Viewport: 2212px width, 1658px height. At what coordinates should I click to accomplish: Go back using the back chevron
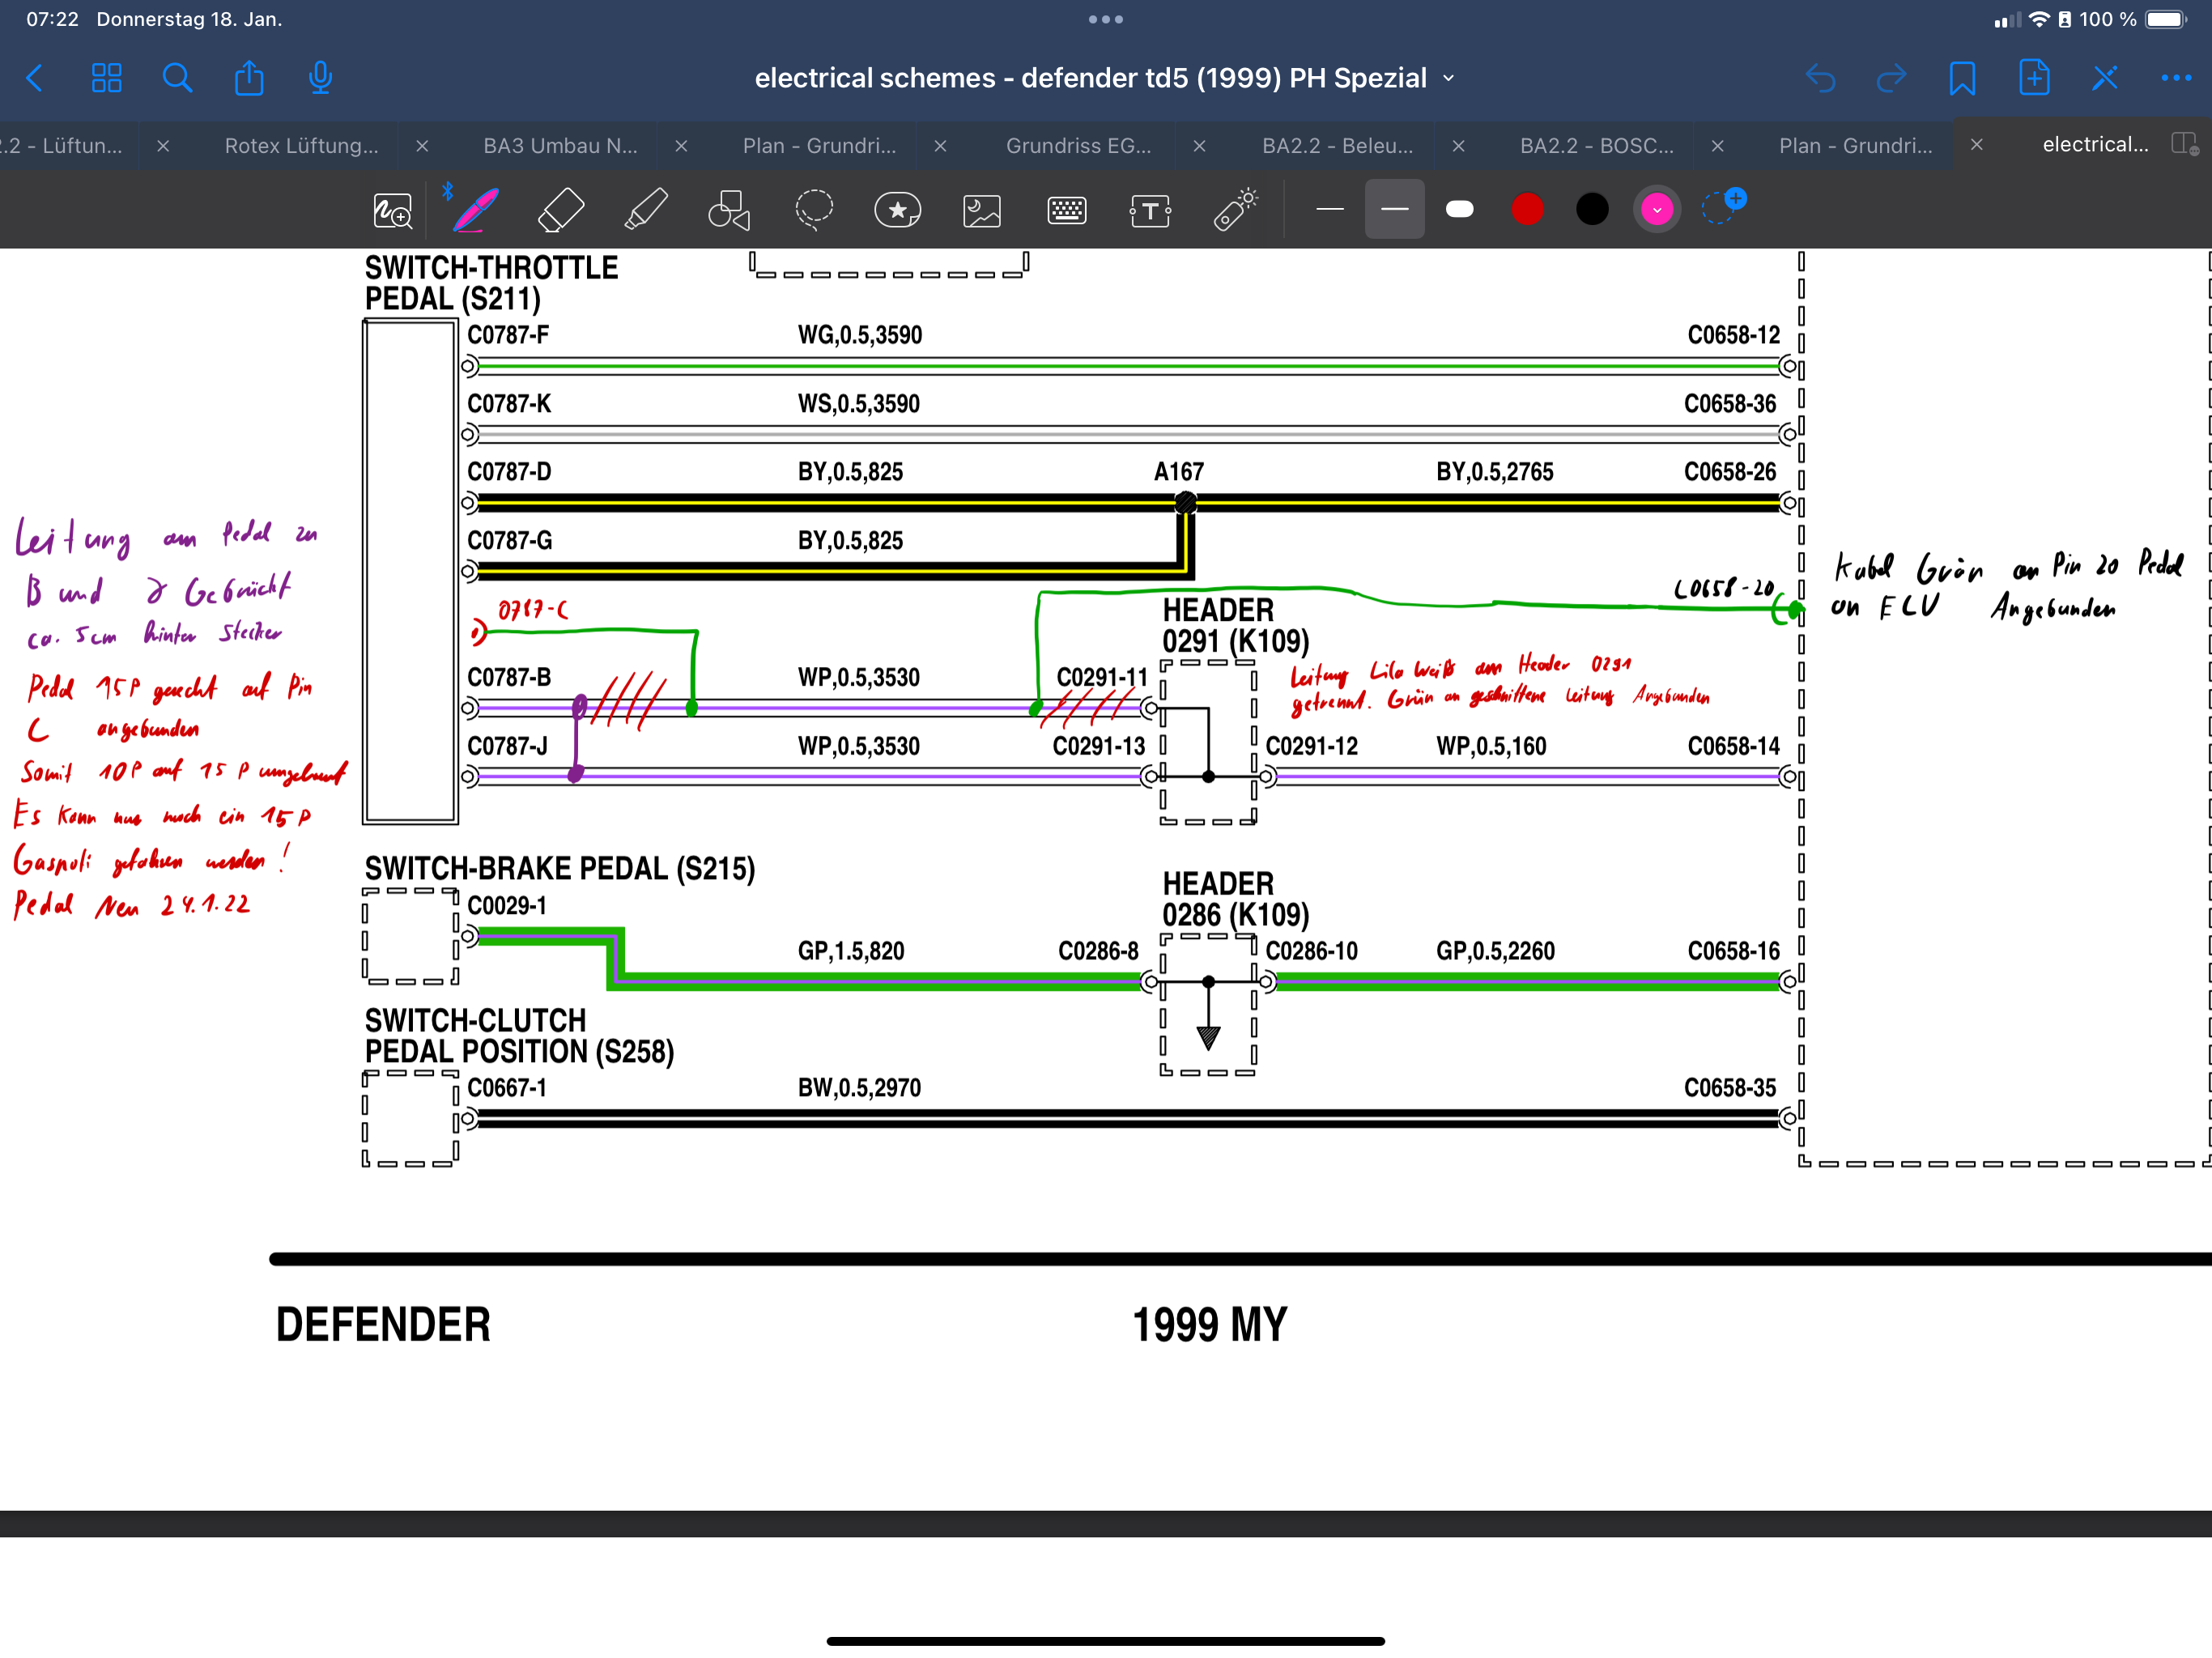point(35,78)
